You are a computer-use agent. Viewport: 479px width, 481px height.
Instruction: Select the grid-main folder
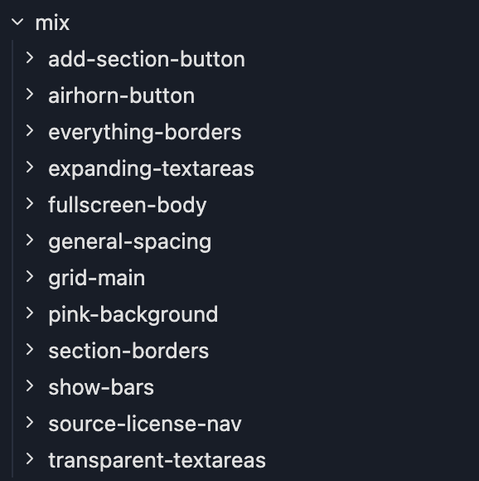97,278
